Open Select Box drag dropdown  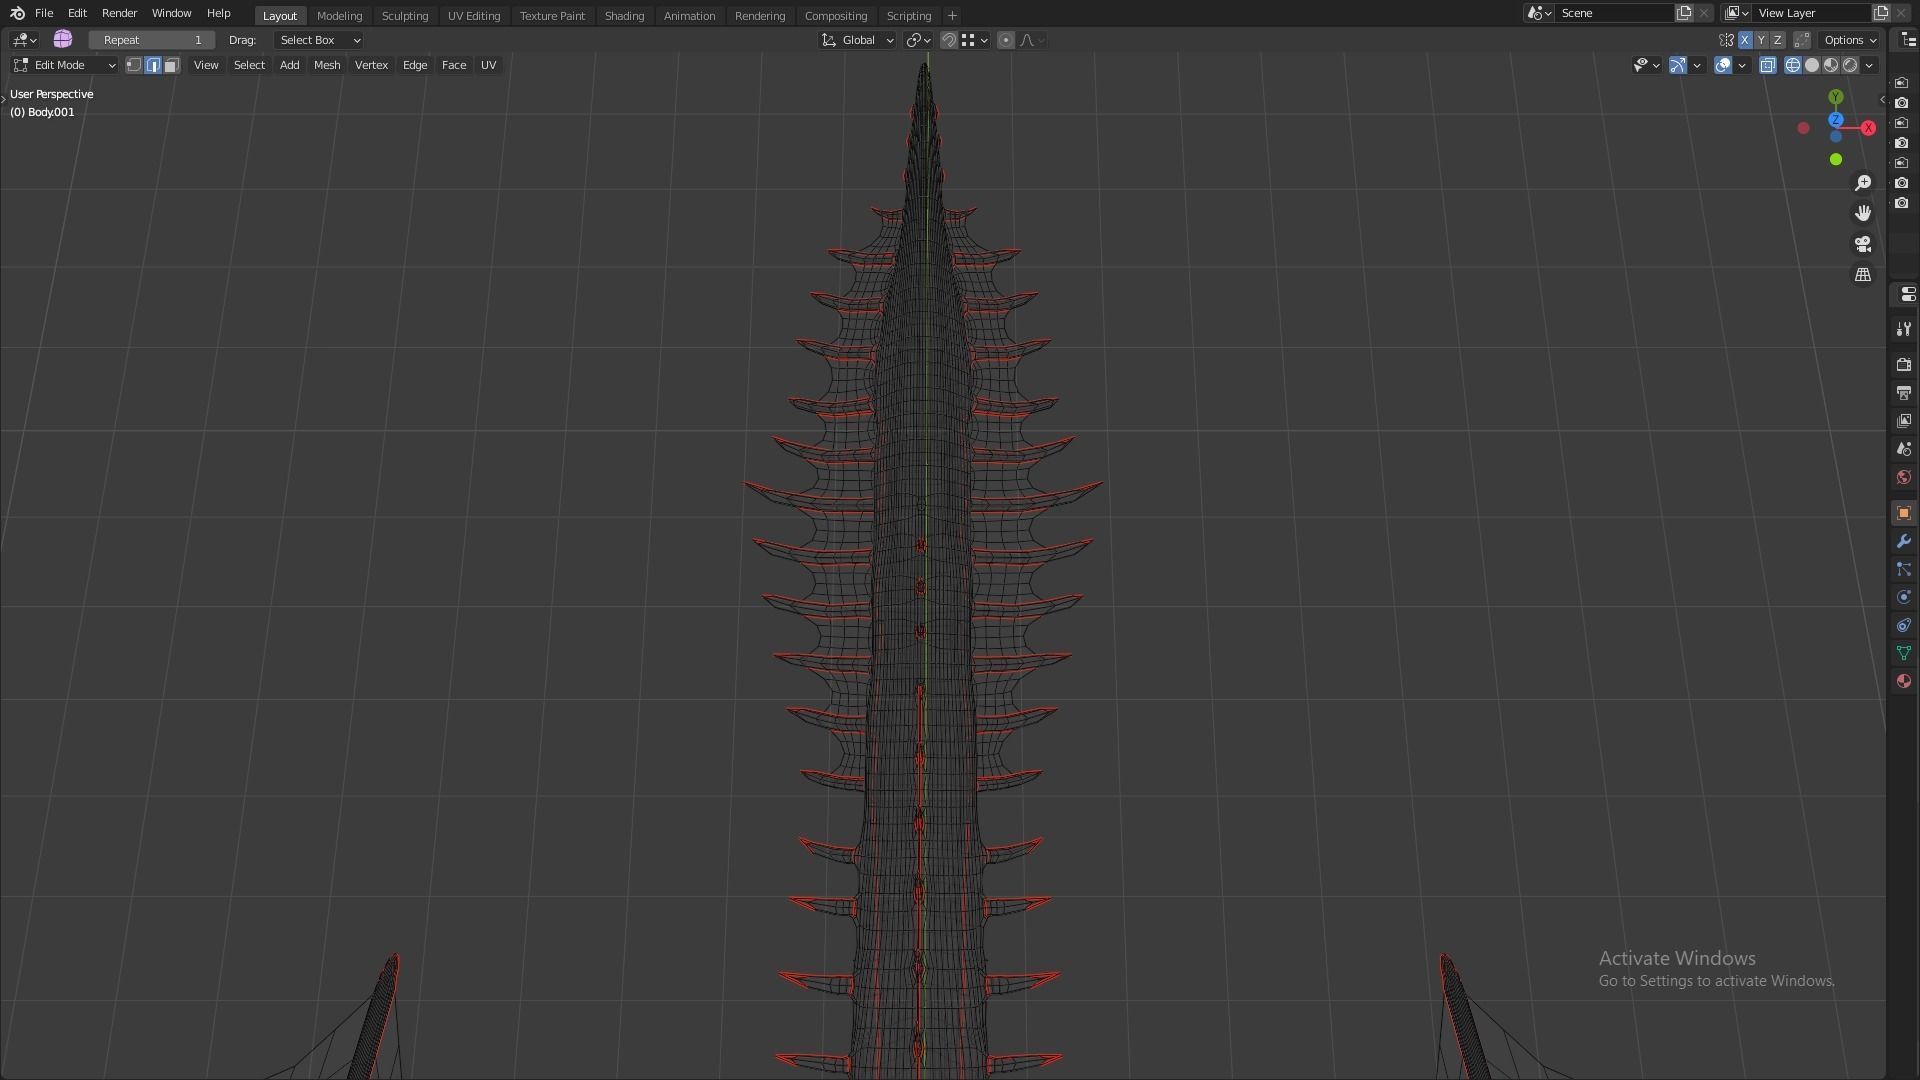[318, 40]
